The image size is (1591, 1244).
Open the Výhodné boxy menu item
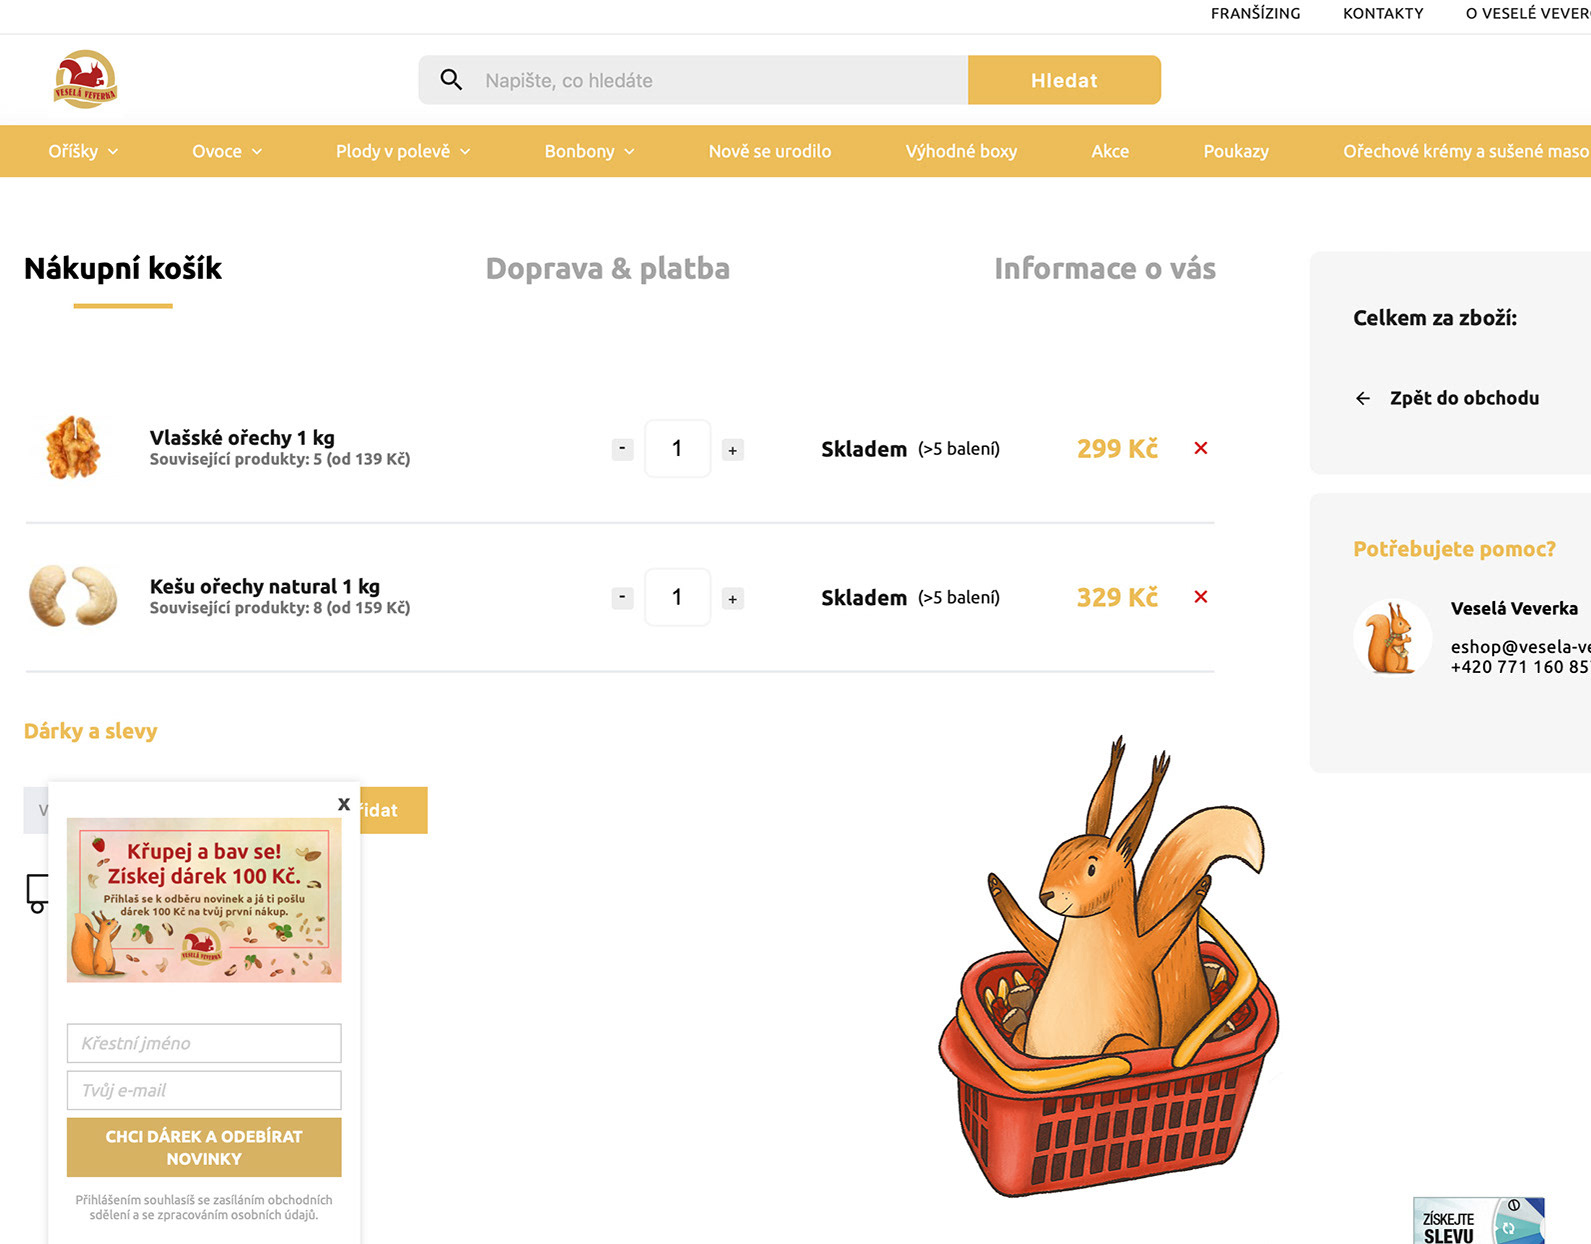pyautogui.click(x=961, y=151)
